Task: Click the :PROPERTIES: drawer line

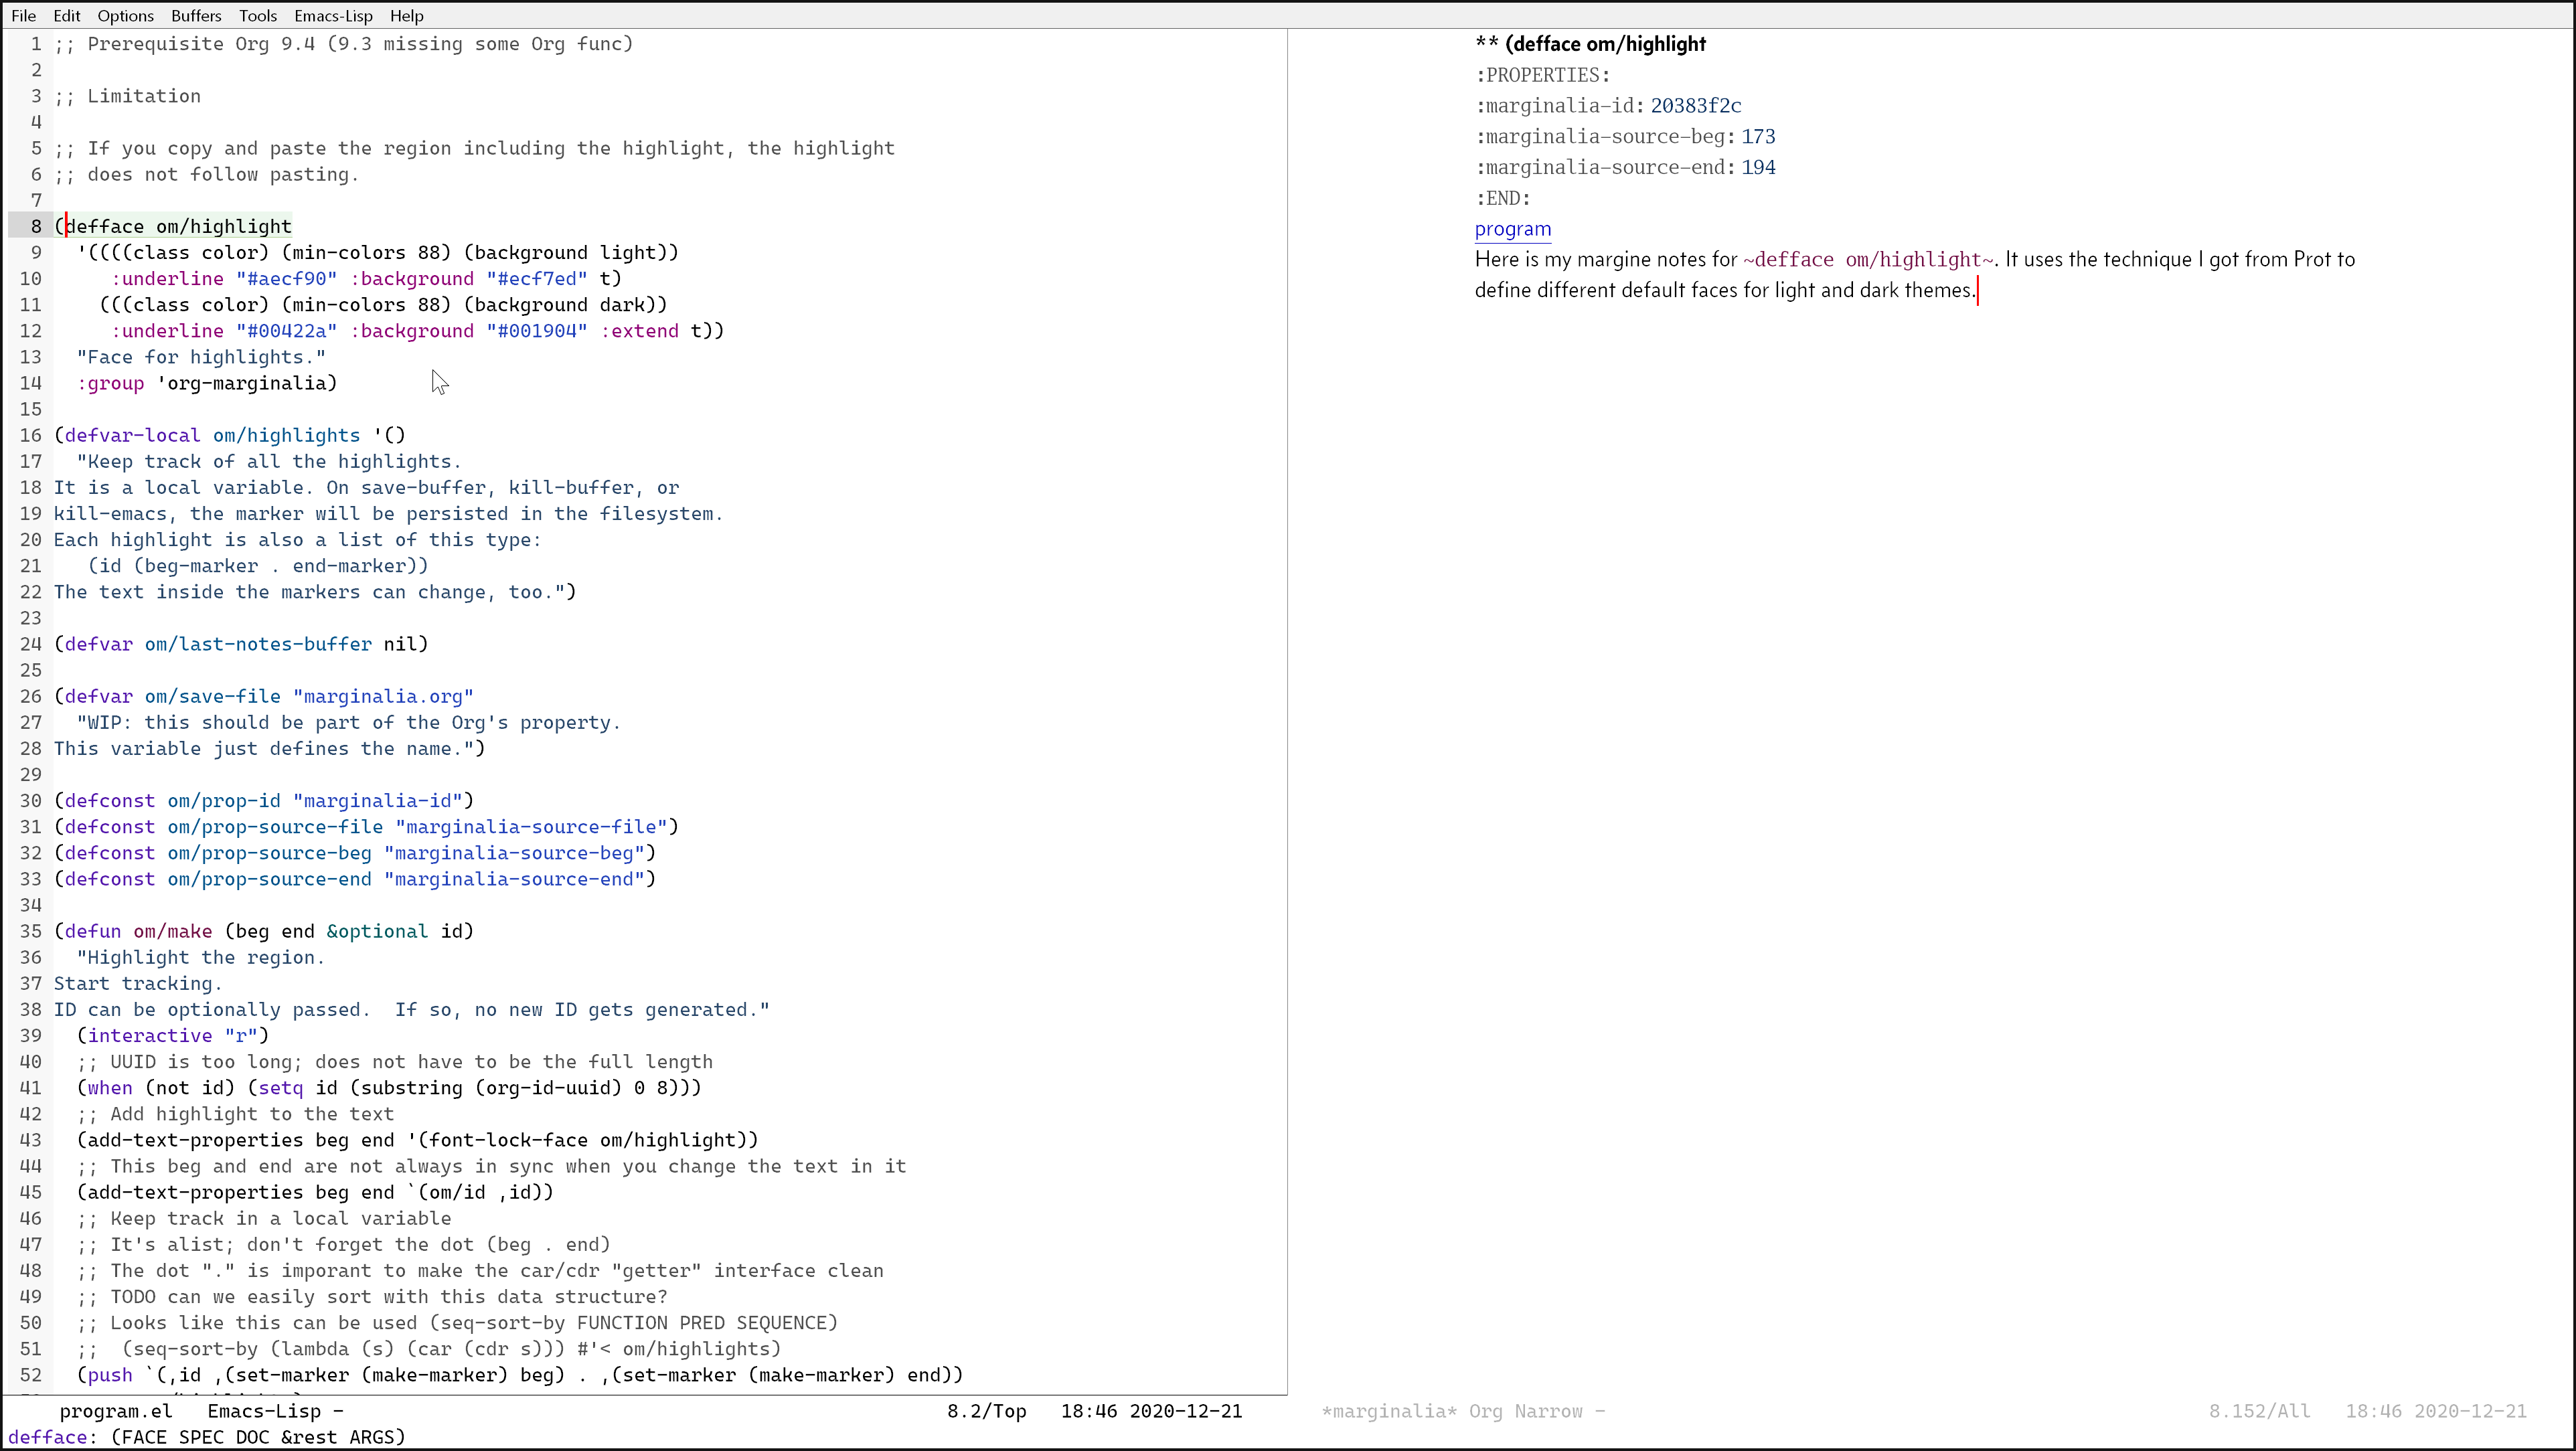Action: pyautogui.click(x=1542, y=75)
